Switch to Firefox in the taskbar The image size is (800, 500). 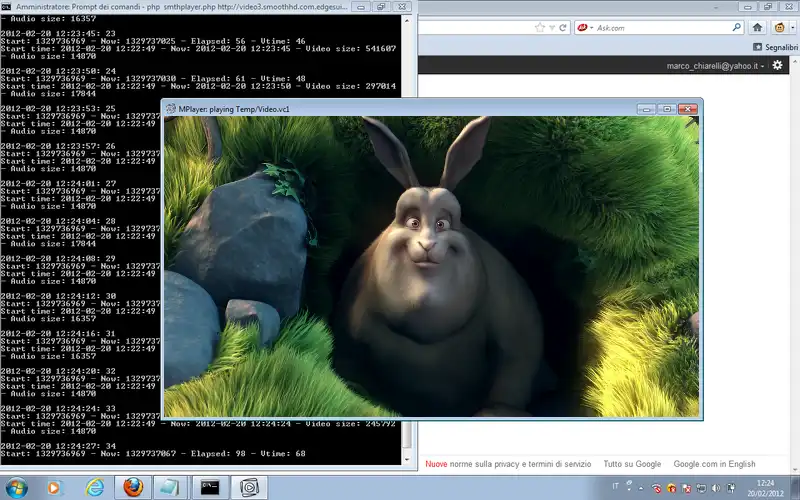(x=133, y=488)
